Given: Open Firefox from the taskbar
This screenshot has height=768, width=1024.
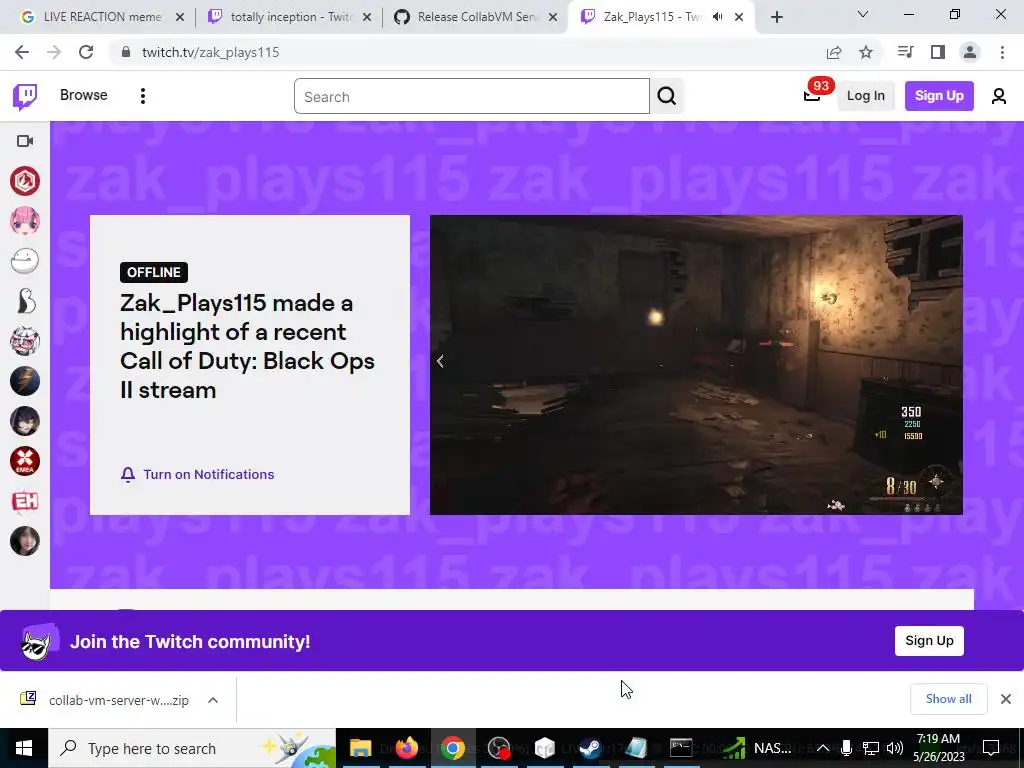Looking at the screenshot, I should click(407, 748).
